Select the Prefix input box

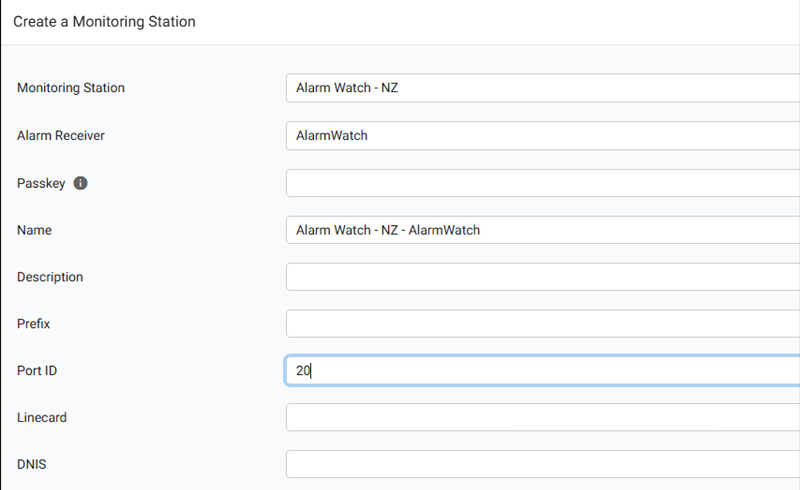coord(542,324)
